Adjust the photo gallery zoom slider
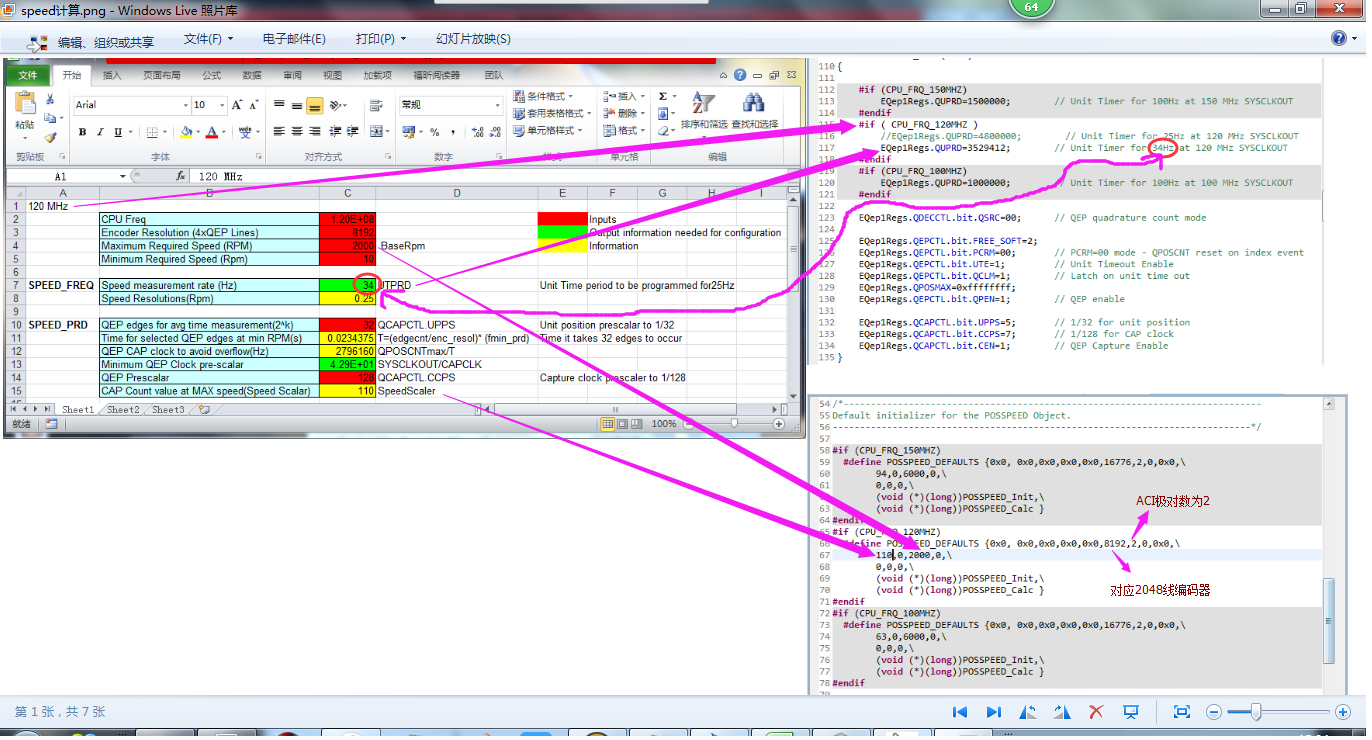The image size is (1372, 740). 1256,712
